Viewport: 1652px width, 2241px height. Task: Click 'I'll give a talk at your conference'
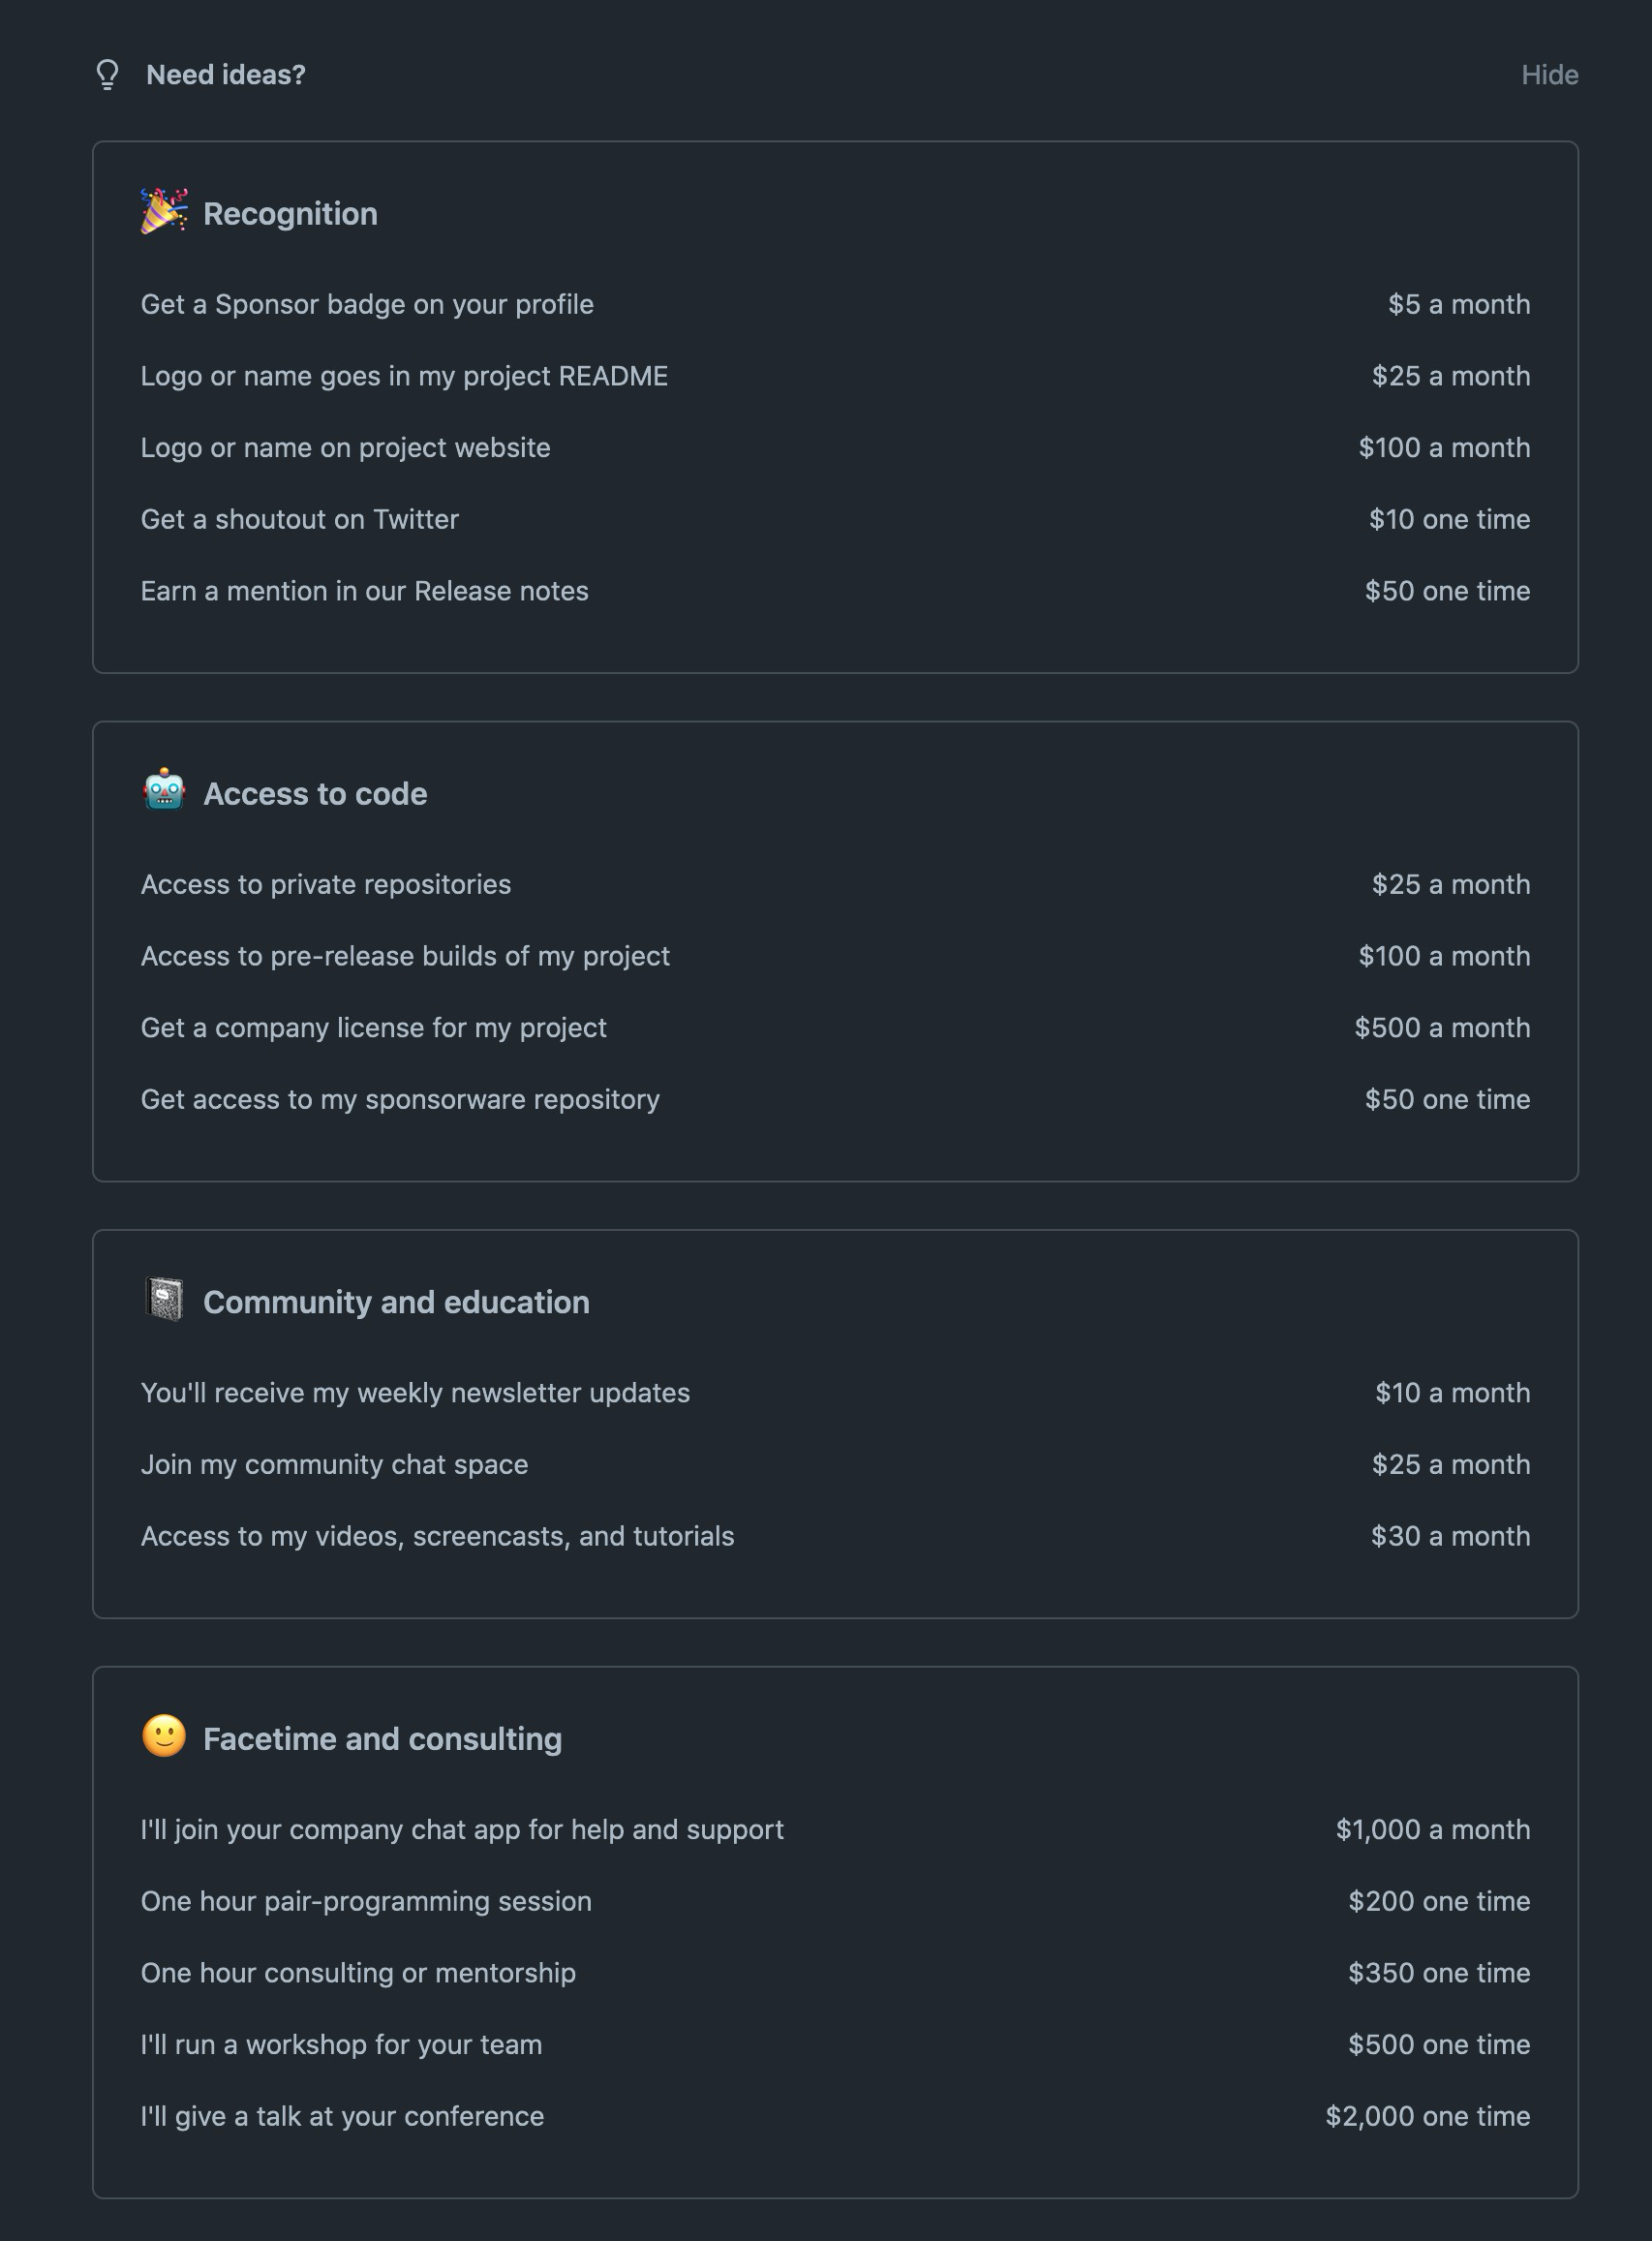pos(342,2117)
